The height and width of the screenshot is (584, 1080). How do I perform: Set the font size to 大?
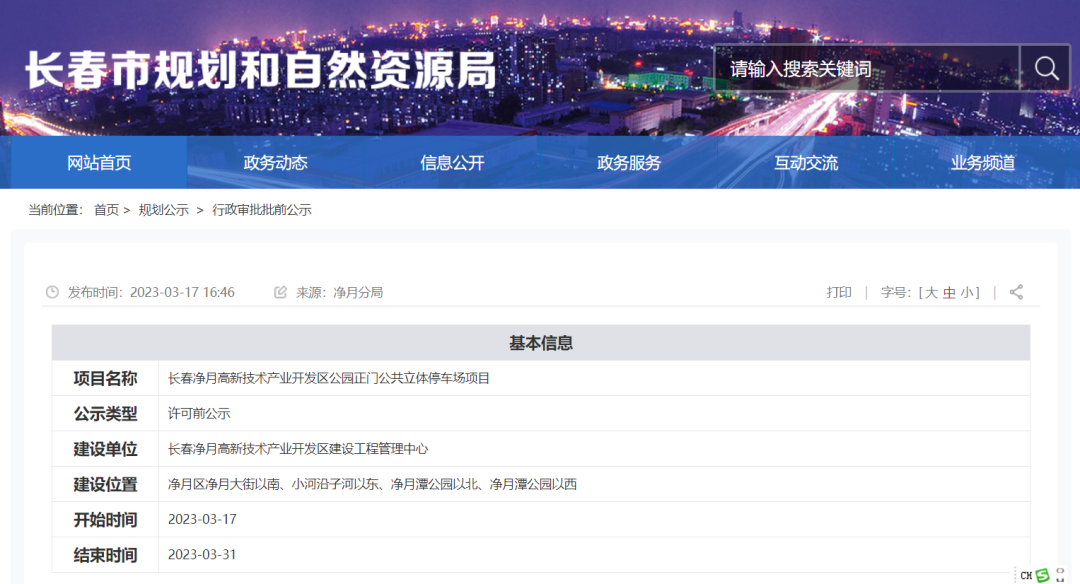coord(931,293)
